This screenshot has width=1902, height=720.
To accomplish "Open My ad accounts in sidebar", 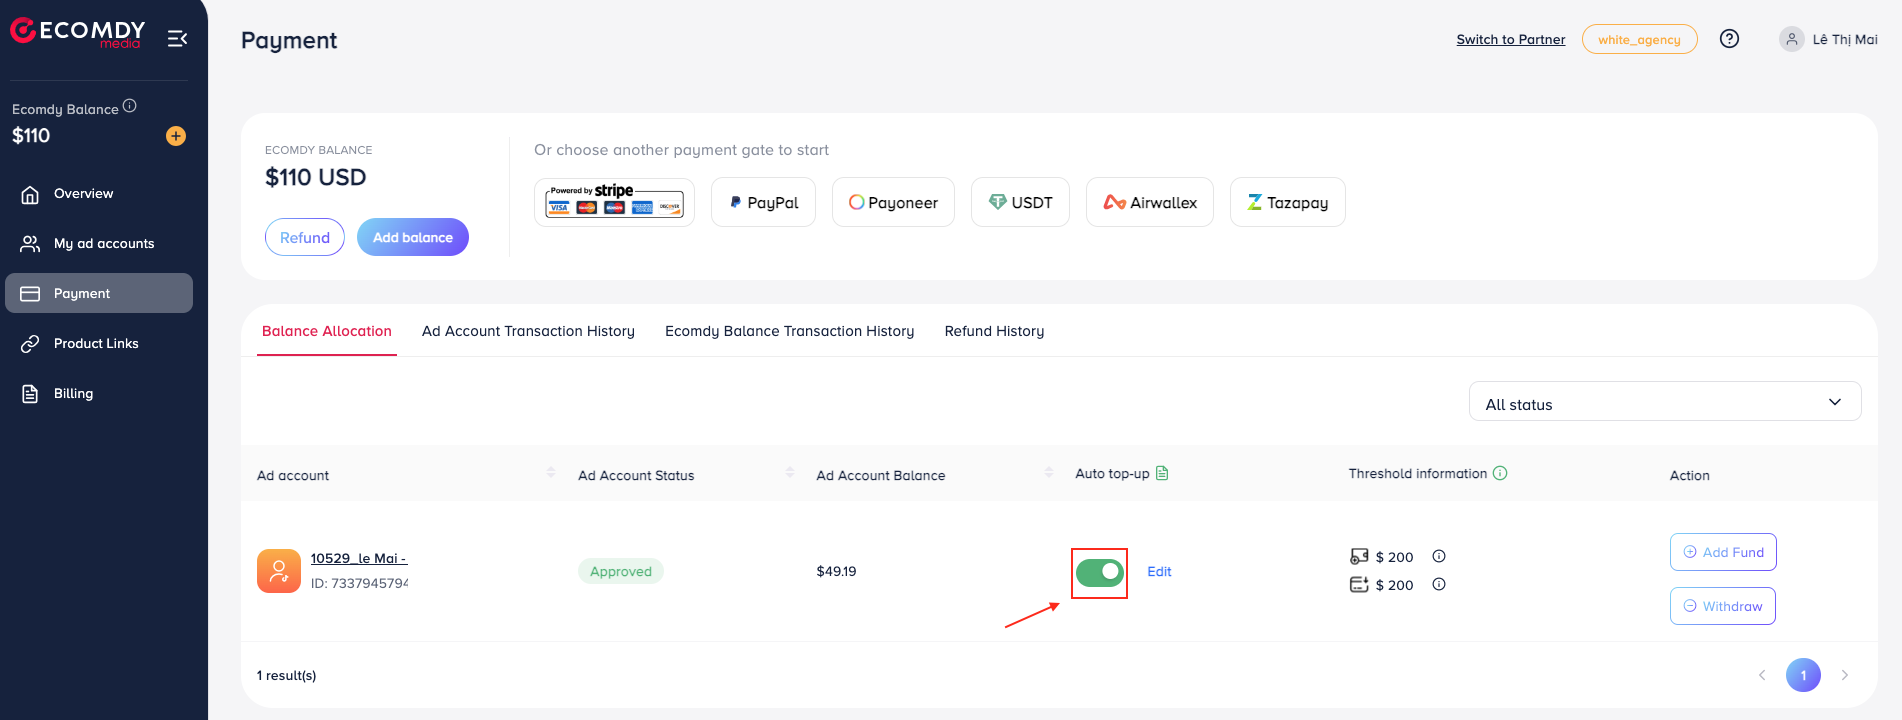I will 99,244.
